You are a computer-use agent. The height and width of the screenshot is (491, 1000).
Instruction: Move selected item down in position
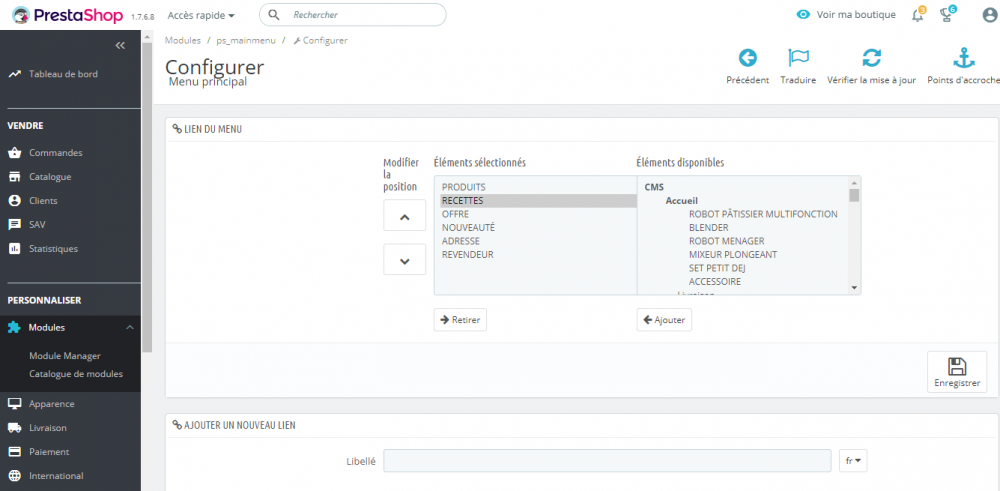[x=405, y=260]
